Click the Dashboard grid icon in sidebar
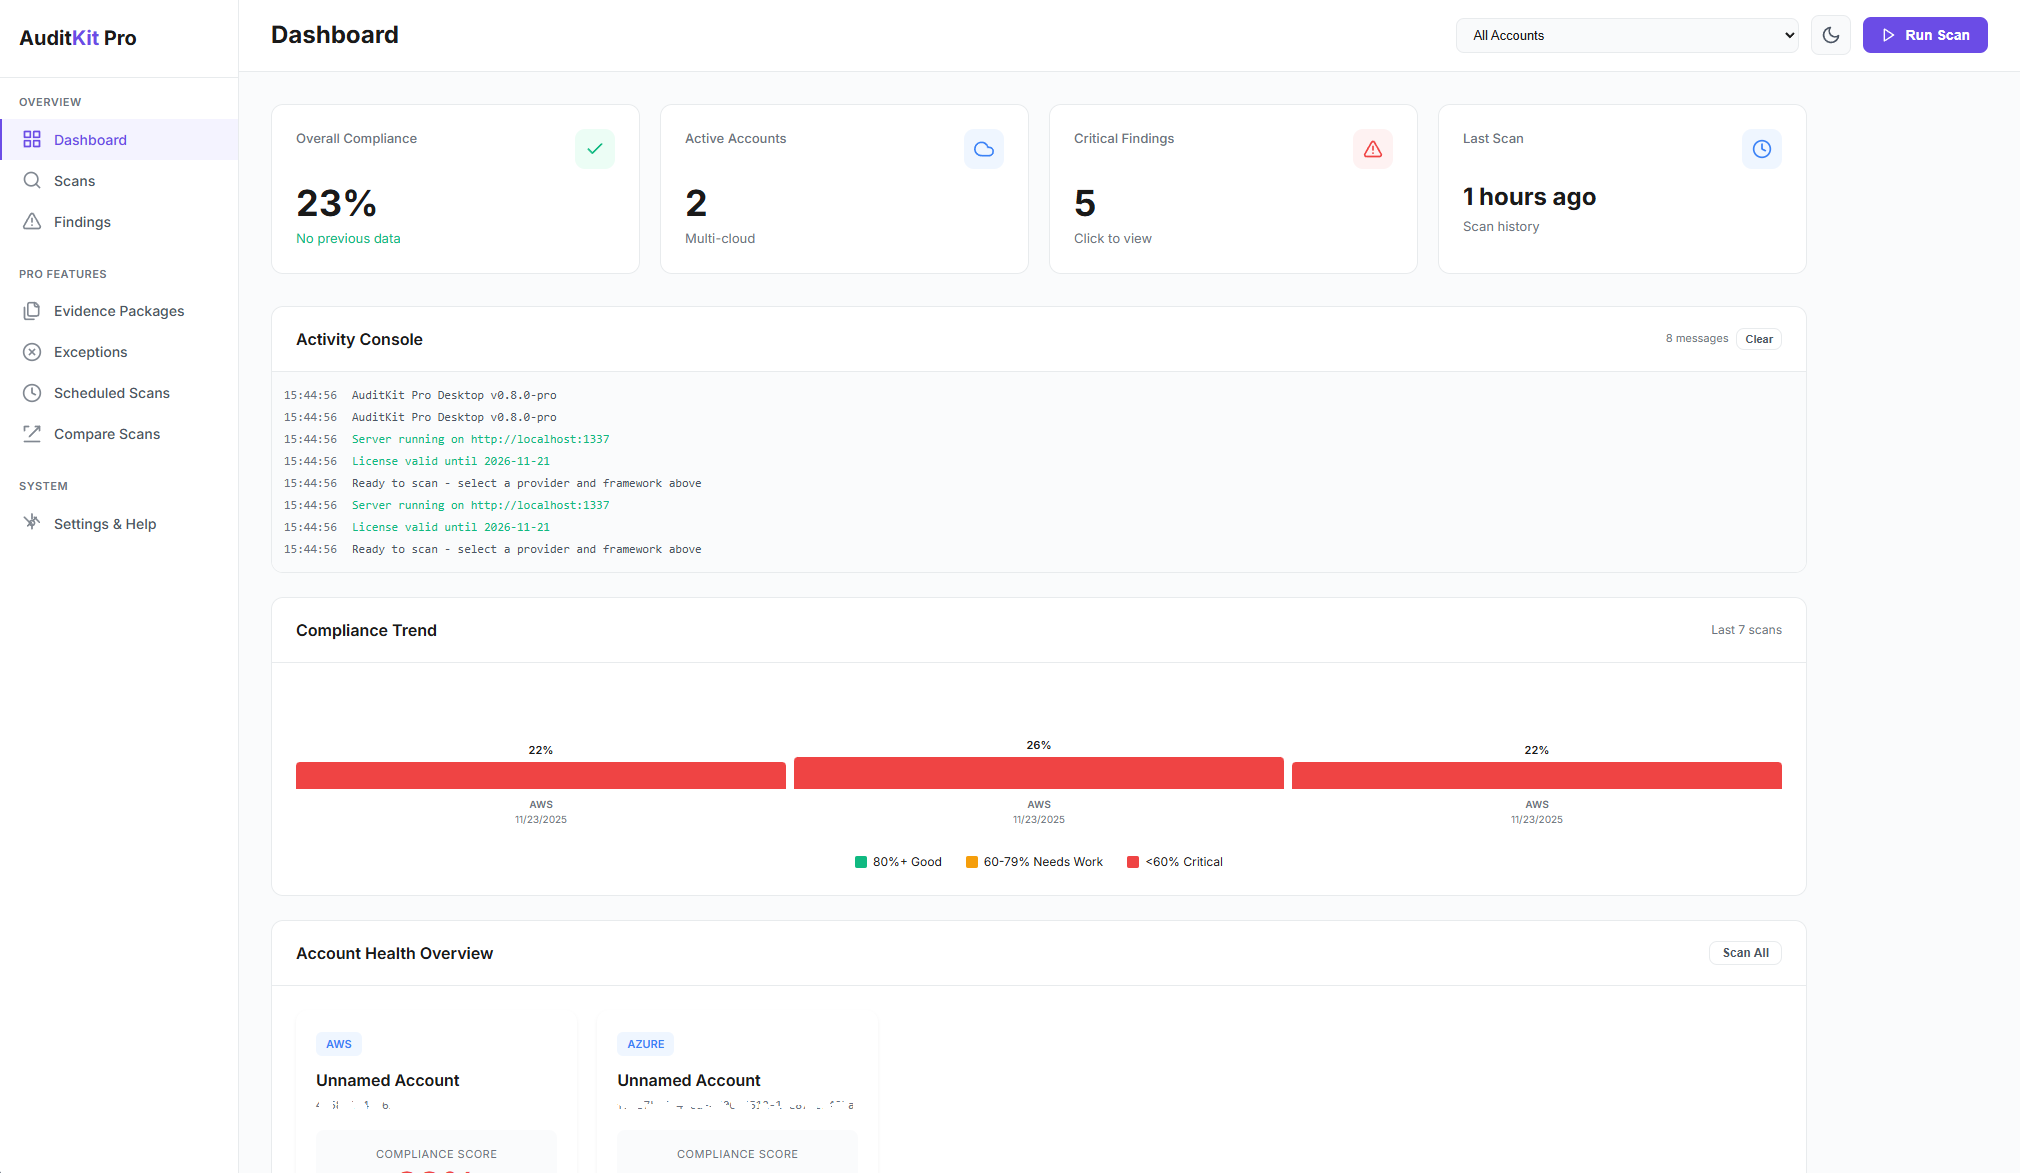Viewport: 2020px width, 1173px height. (x=32, y=140)
